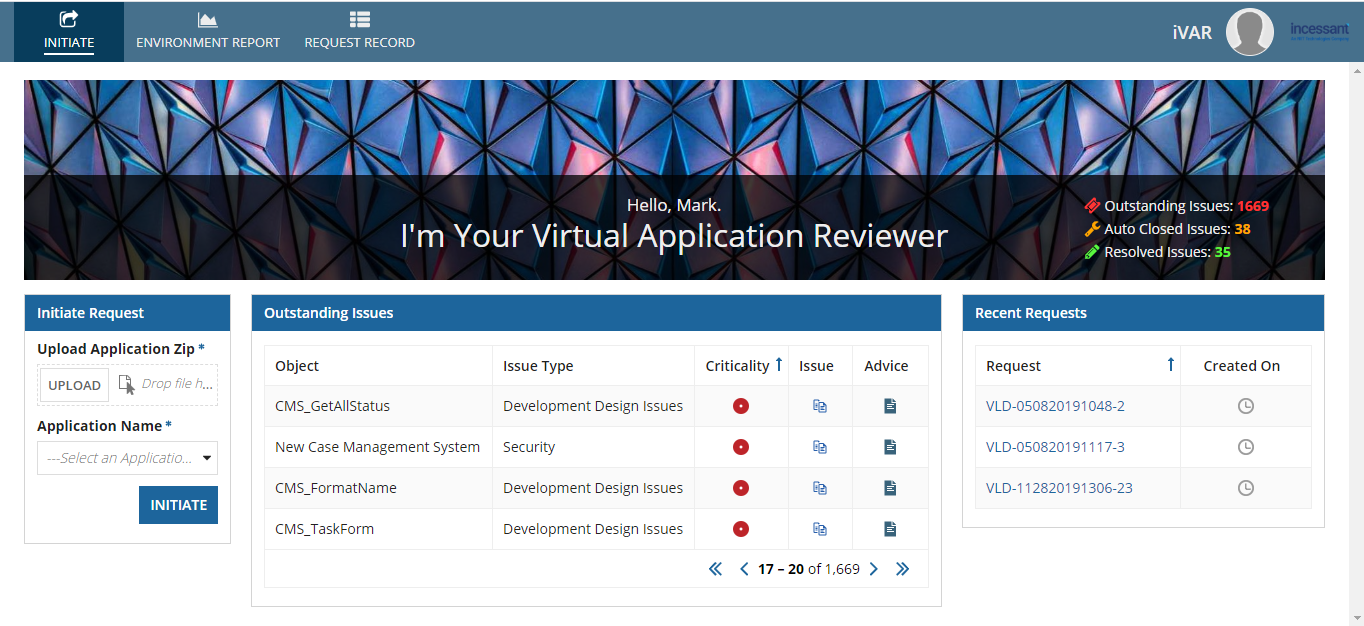Open advice document for CMS_GetAllStatus
This screenshot has width=1364, height=626.
(x=890, y=406)
